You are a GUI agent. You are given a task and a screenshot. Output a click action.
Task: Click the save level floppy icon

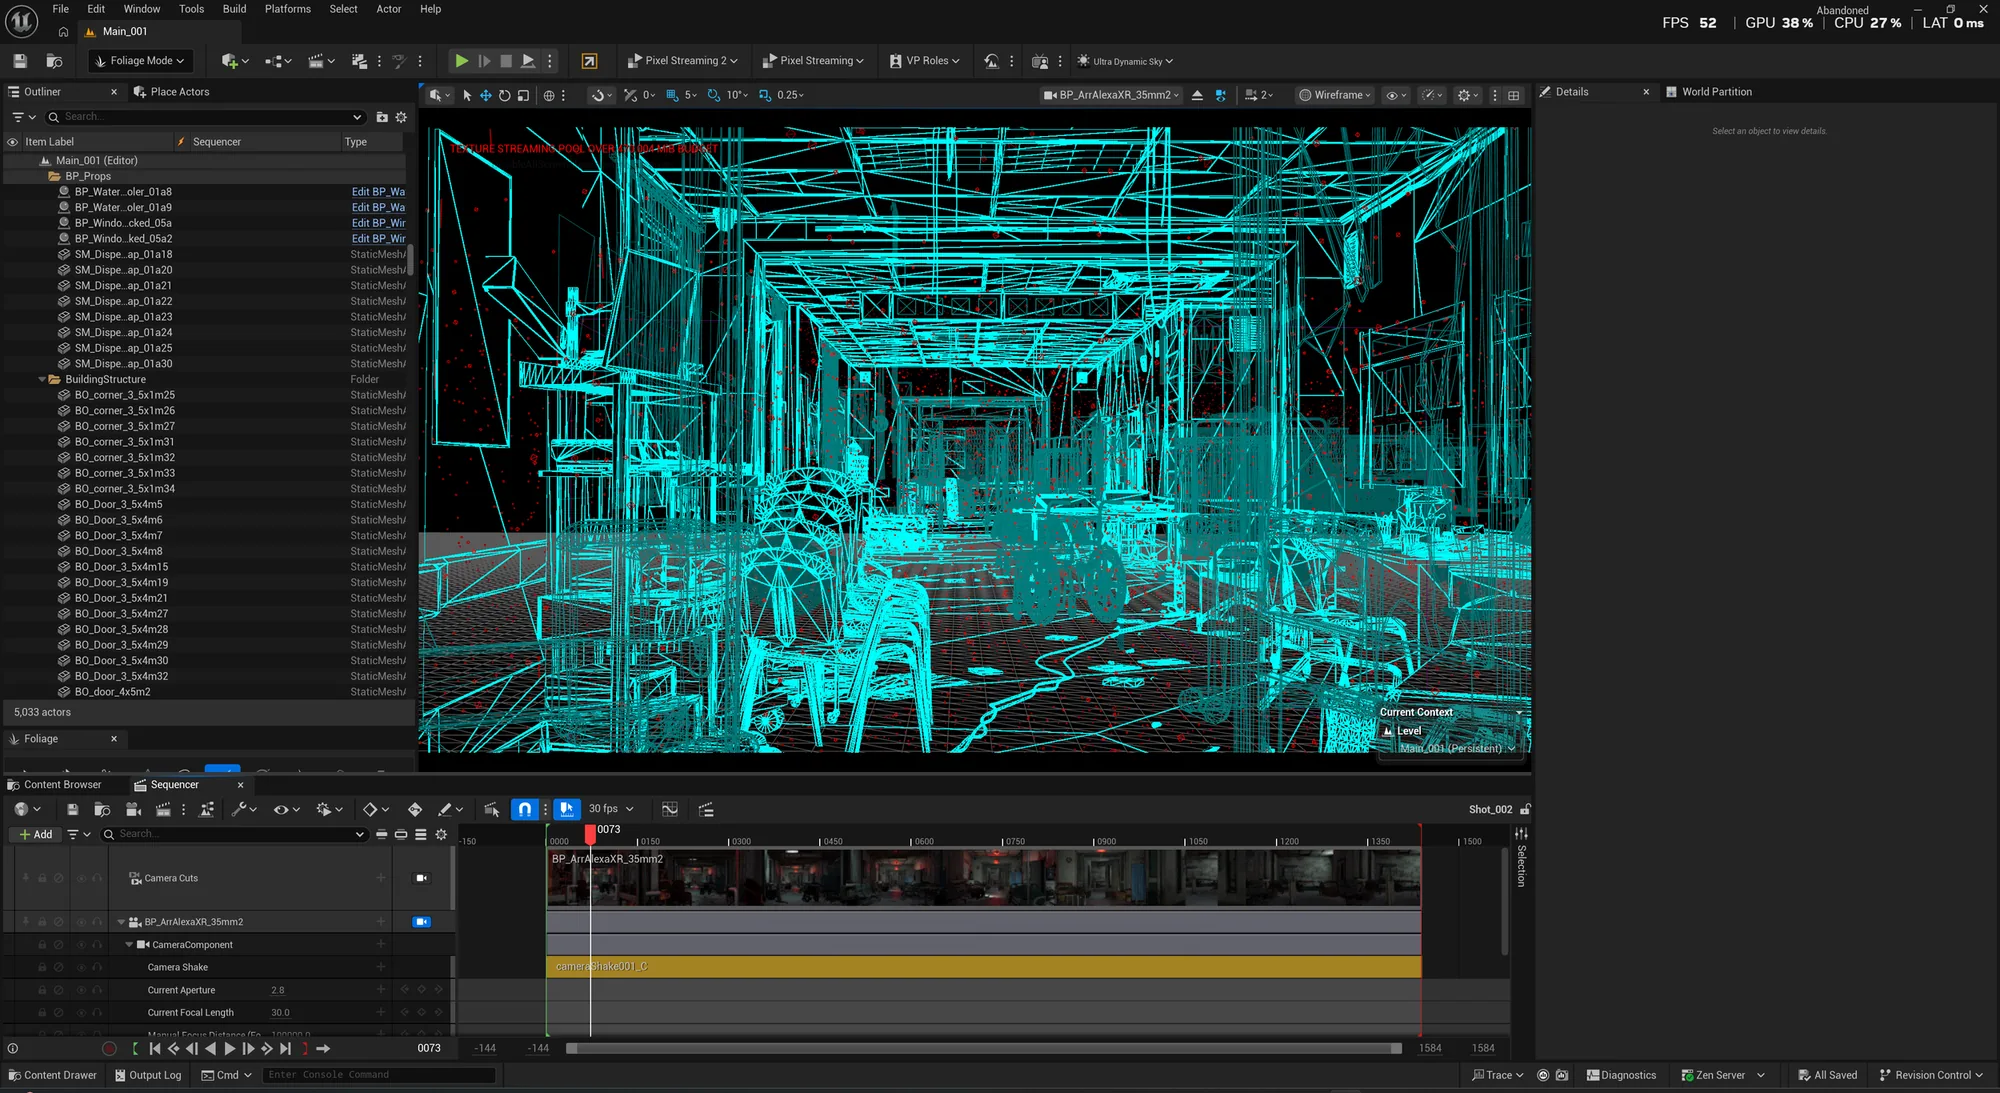tap(20, 61)
